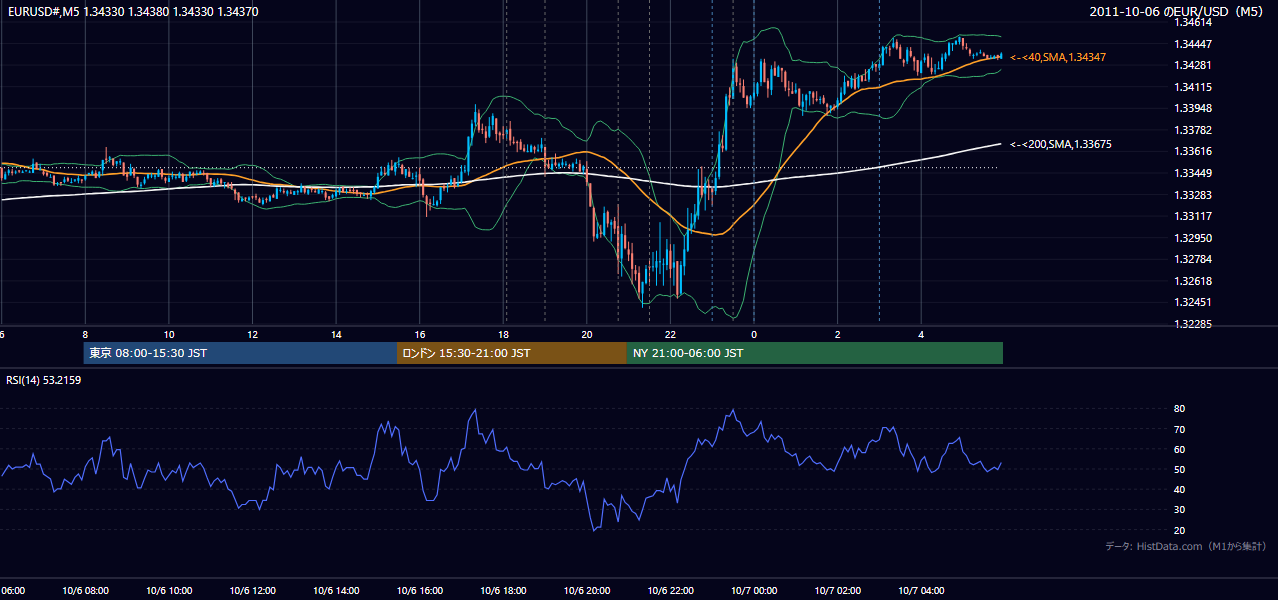1278x600 pixels.
Task: Click the 10/6 10:00 bottom time label
Action: [169, 591]
